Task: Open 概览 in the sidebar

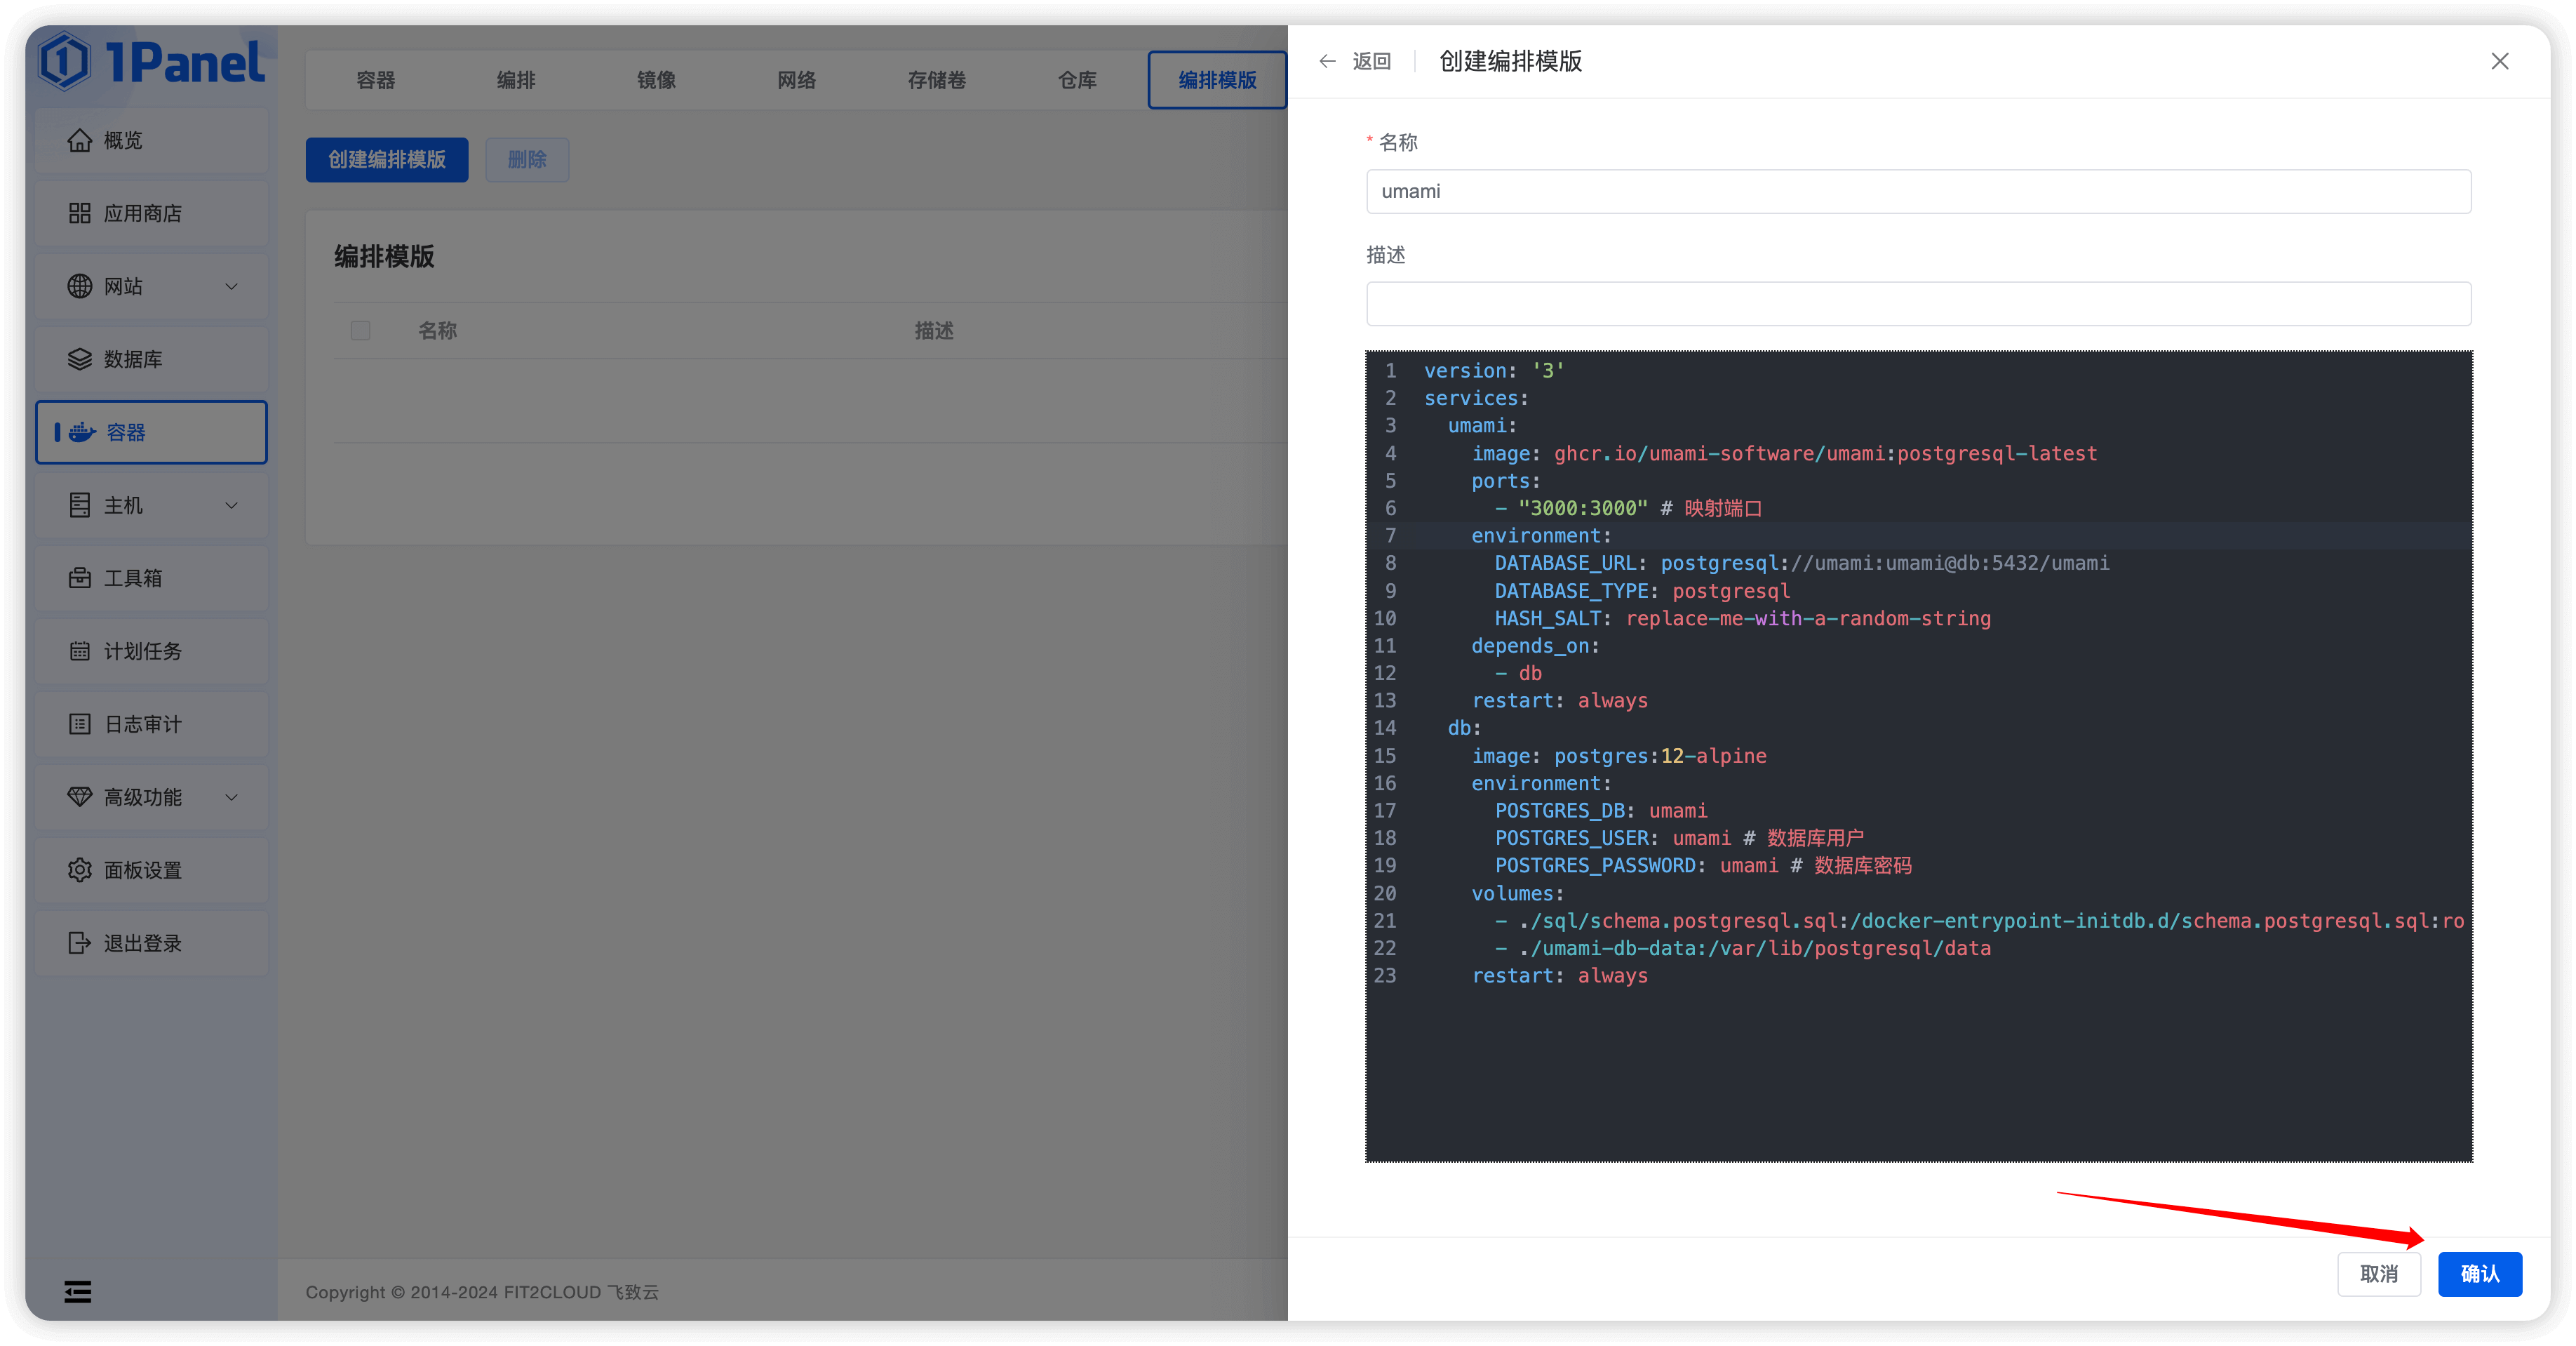Action: [152, 141]
